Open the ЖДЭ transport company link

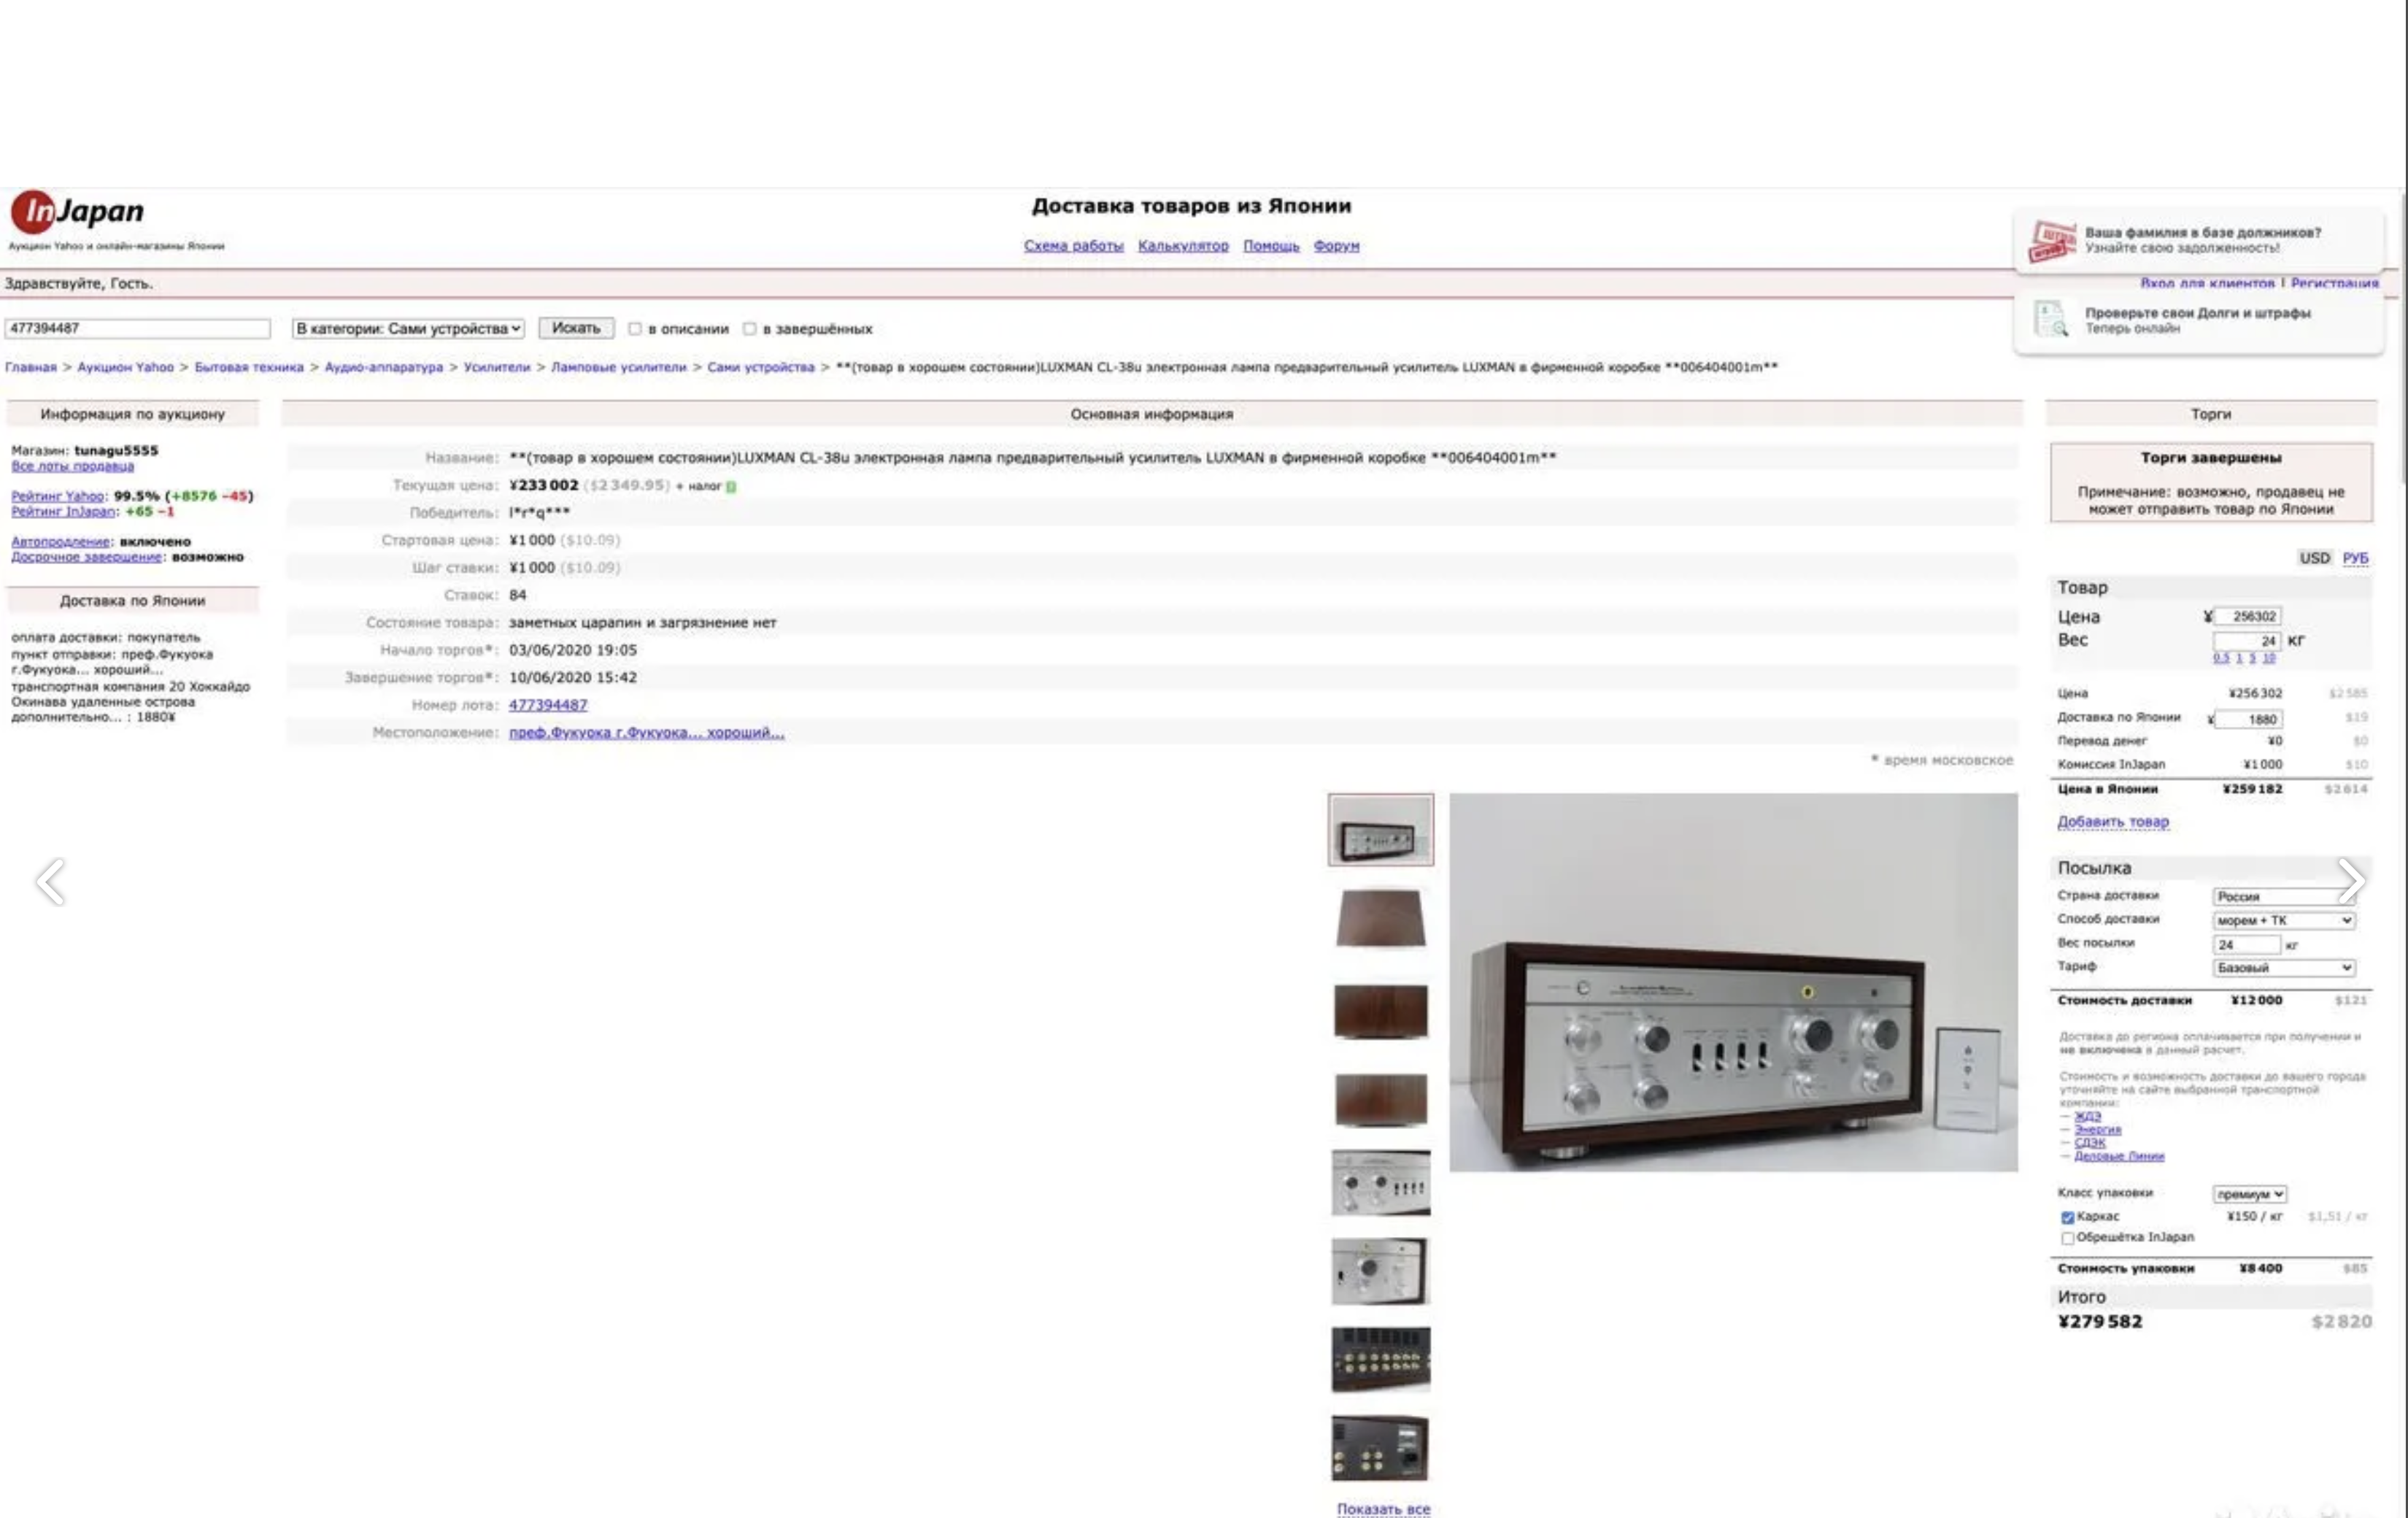pos(2087,1117)
